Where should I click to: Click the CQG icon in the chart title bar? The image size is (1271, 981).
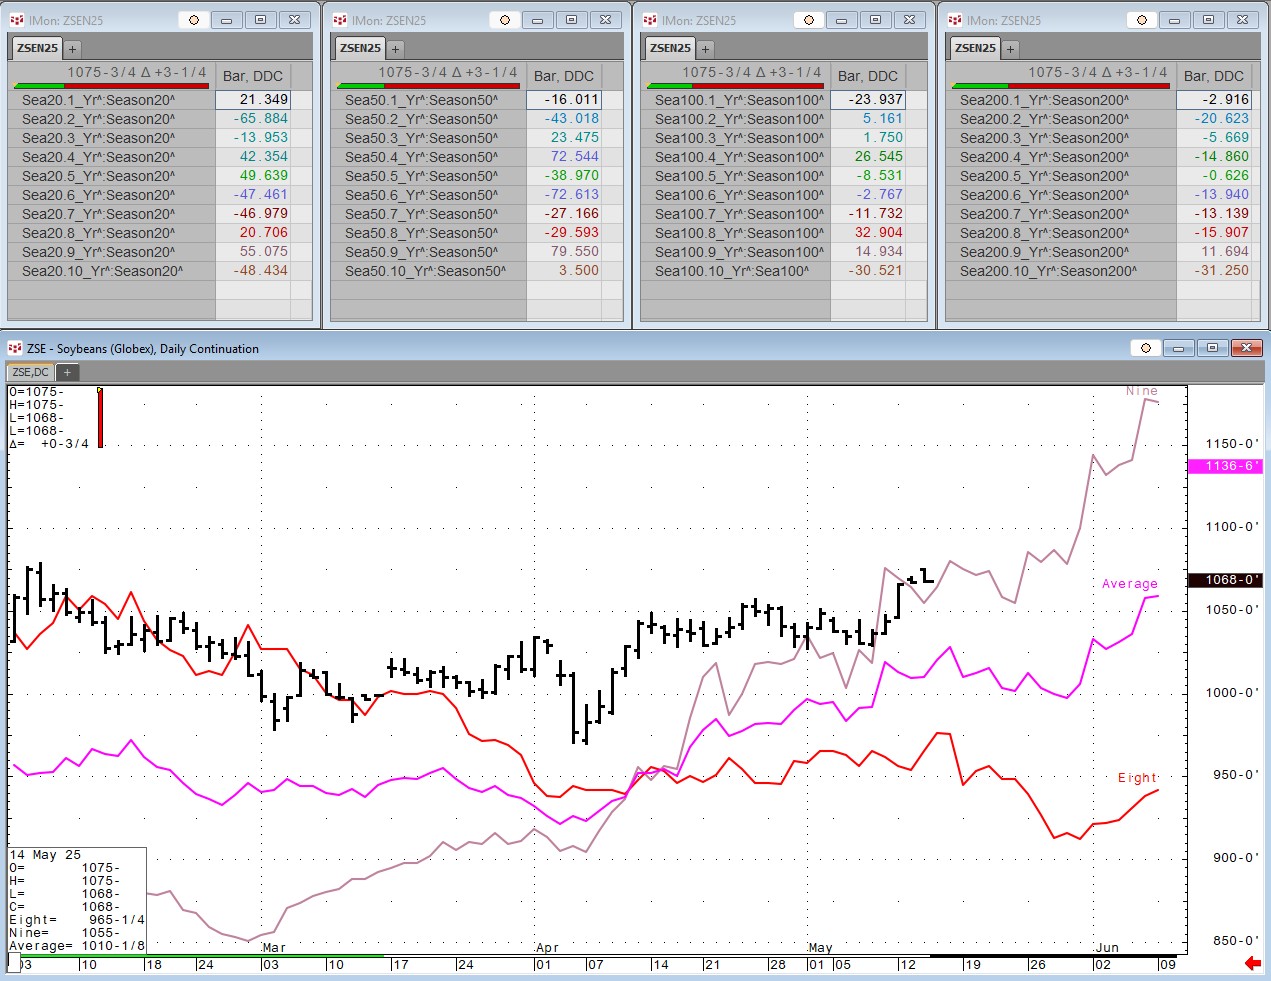[15, 348]
